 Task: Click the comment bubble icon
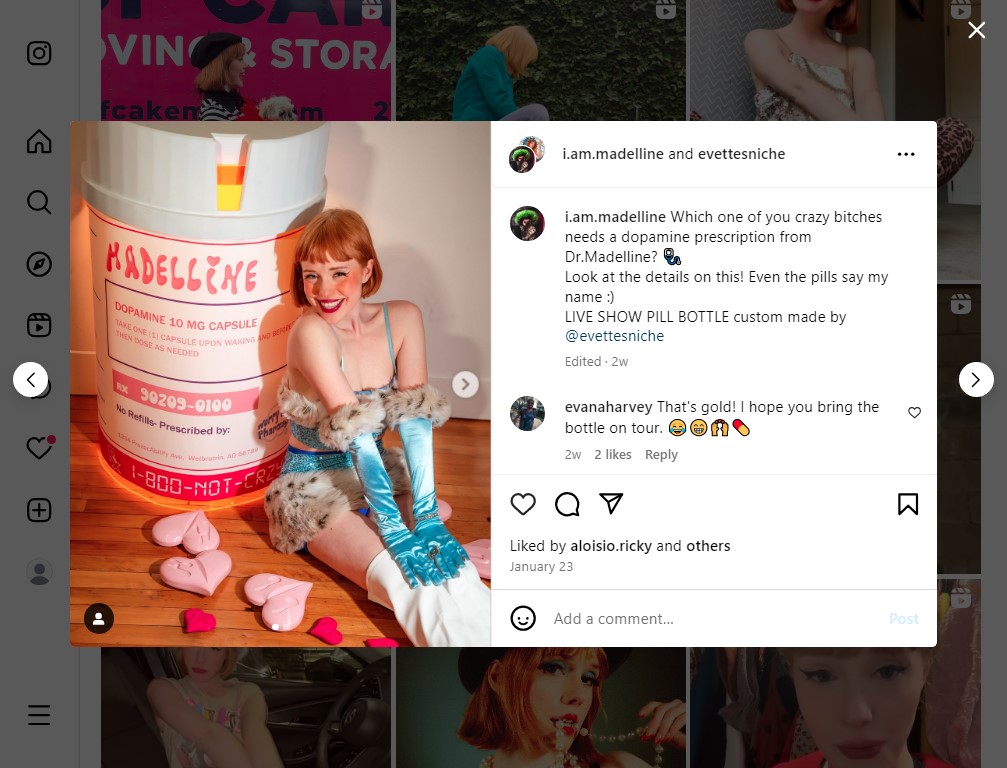click(567, 504)
